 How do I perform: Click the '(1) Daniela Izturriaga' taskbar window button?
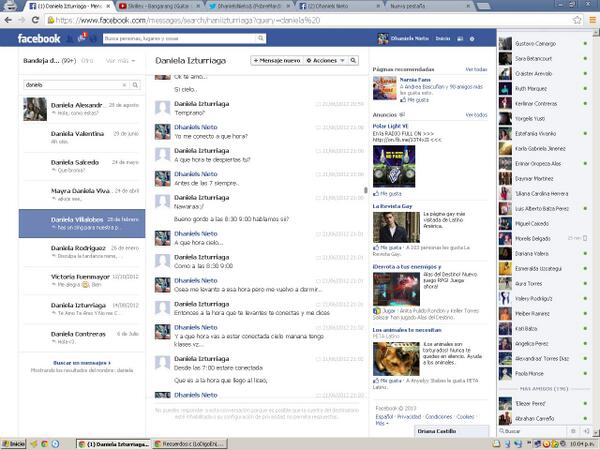click(x=114, y=444)
